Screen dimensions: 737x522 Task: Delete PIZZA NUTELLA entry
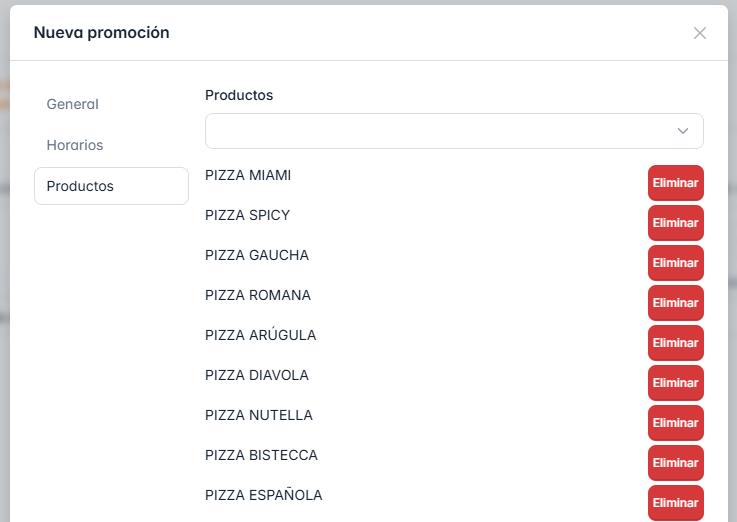(675, 423)
